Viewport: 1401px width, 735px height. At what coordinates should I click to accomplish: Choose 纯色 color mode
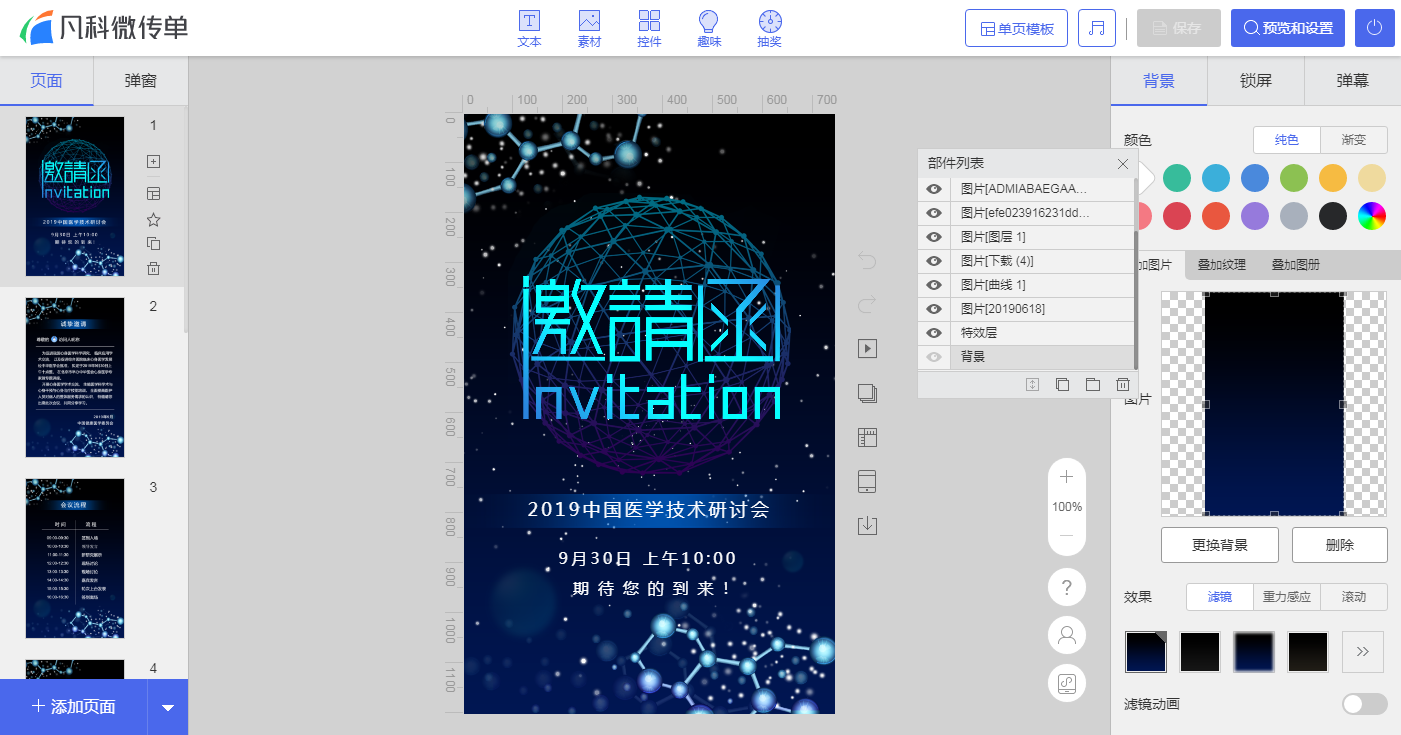click(x=1287, y=140)
